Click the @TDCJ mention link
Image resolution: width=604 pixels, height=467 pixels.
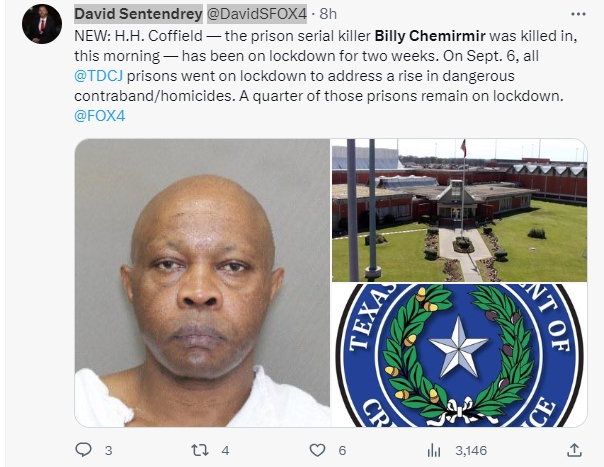click(x=99, y=76)
